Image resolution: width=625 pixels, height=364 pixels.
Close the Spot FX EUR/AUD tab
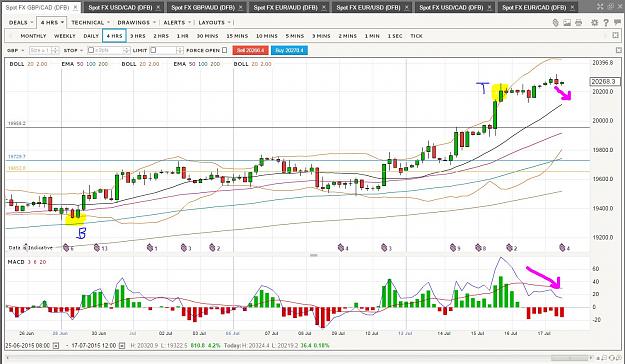point(324,8)
